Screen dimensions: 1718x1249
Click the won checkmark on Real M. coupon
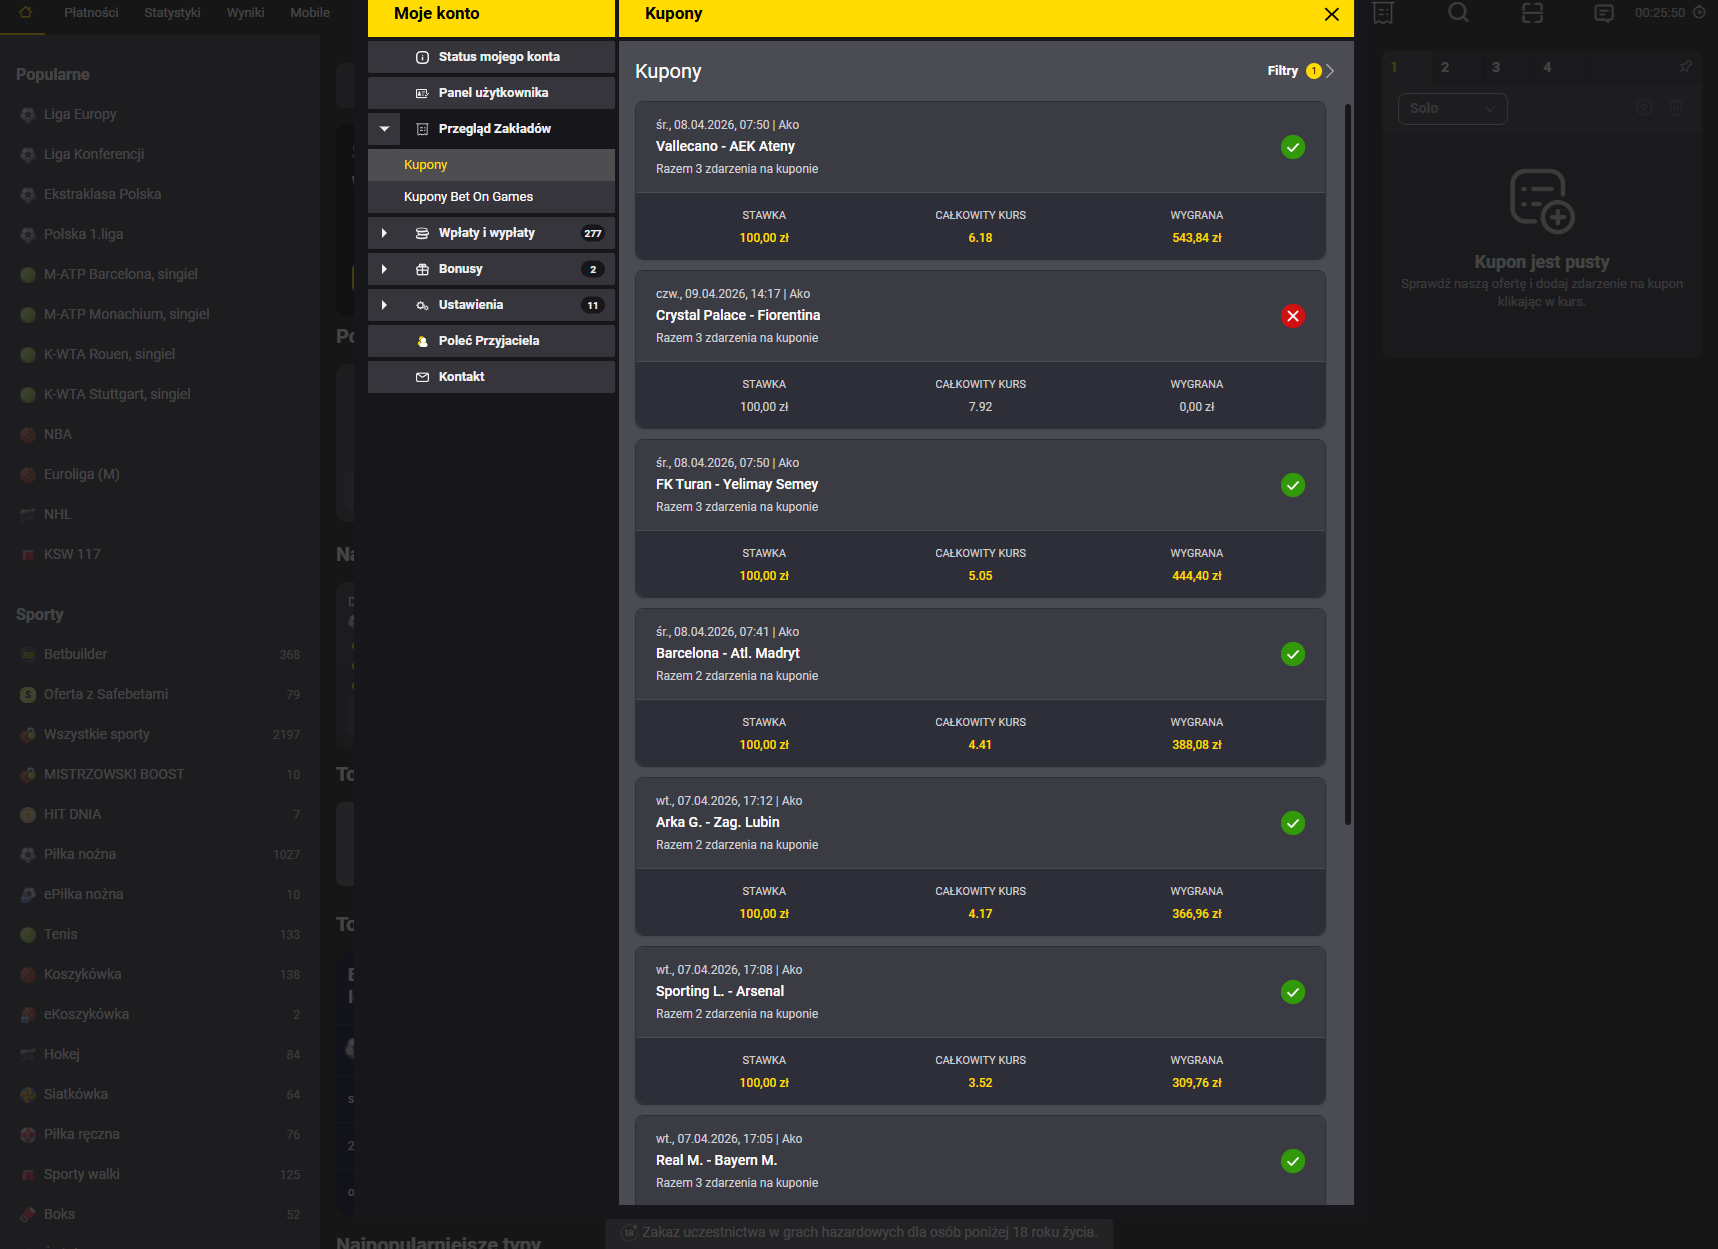point(1293,1161)
